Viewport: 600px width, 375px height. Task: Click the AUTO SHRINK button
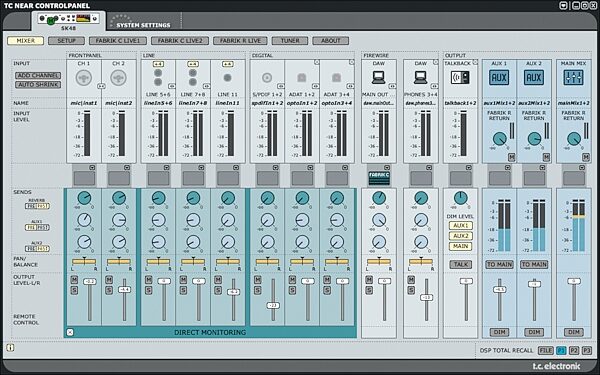pos(38,85)
